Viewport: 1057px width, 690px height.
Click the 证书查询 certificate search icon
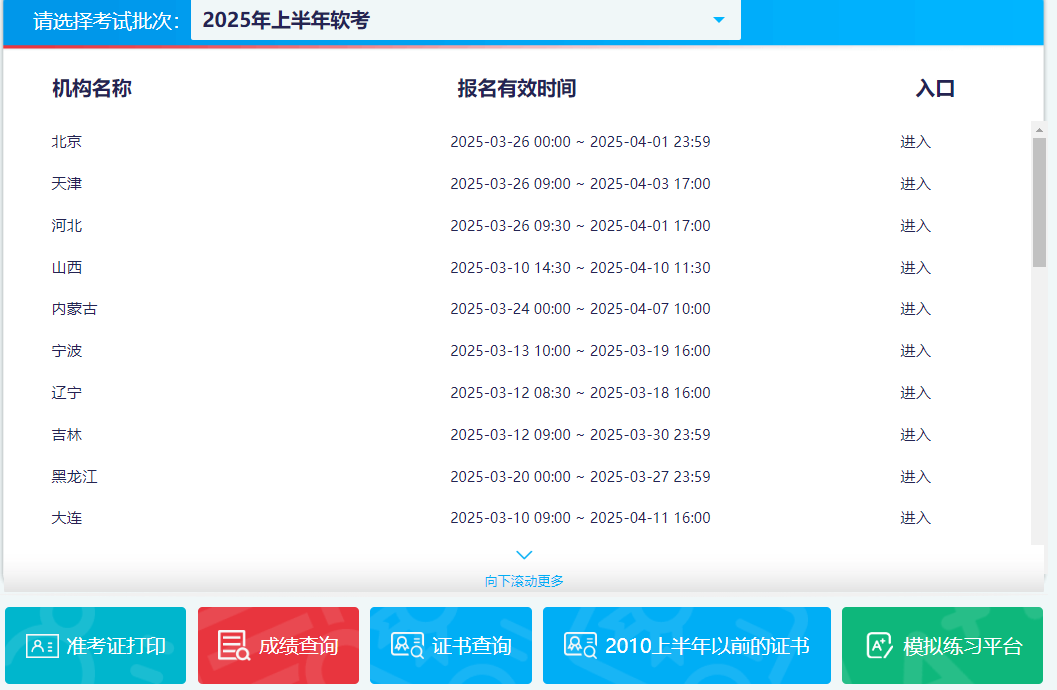coord(407,645)
